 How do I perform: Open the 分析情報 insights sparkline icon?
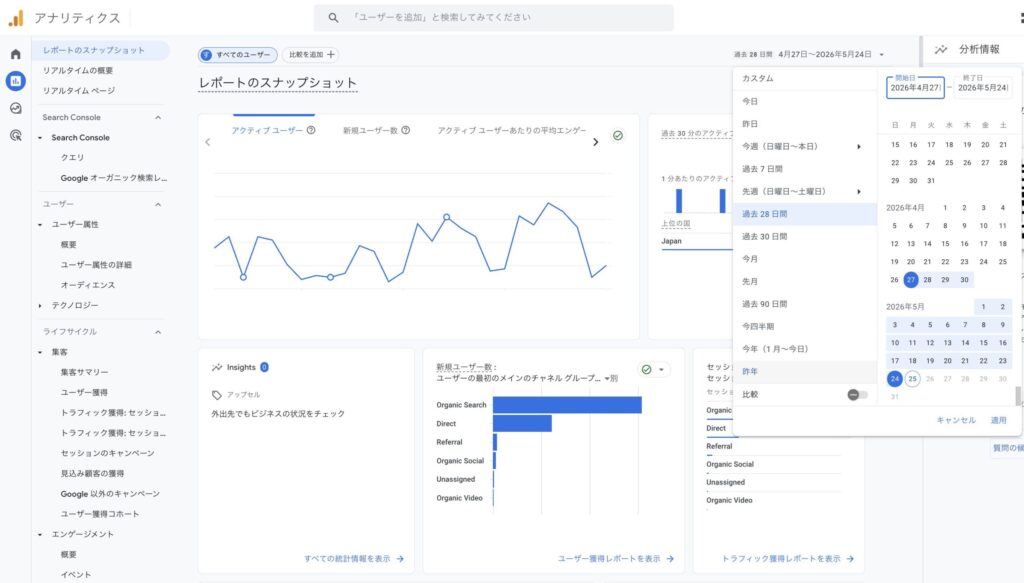click(x=940, y=50)
